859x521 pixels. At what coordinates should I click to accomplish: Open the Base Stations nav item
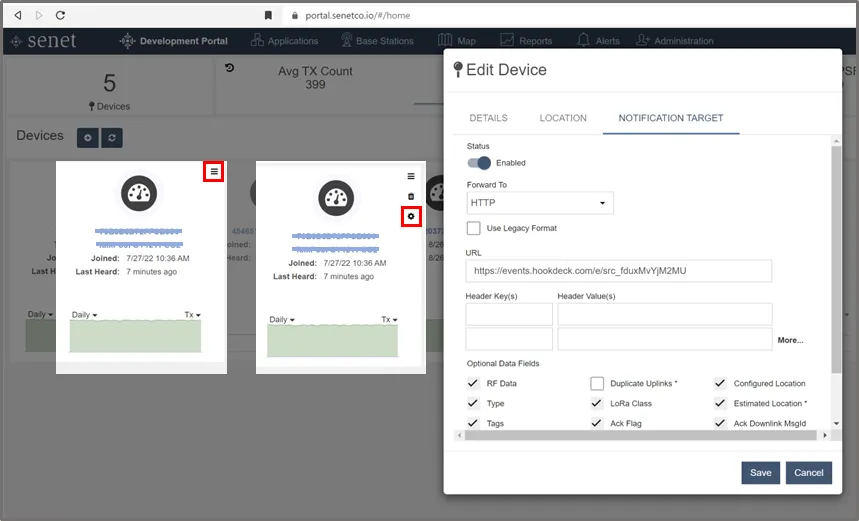coord(377,41)
